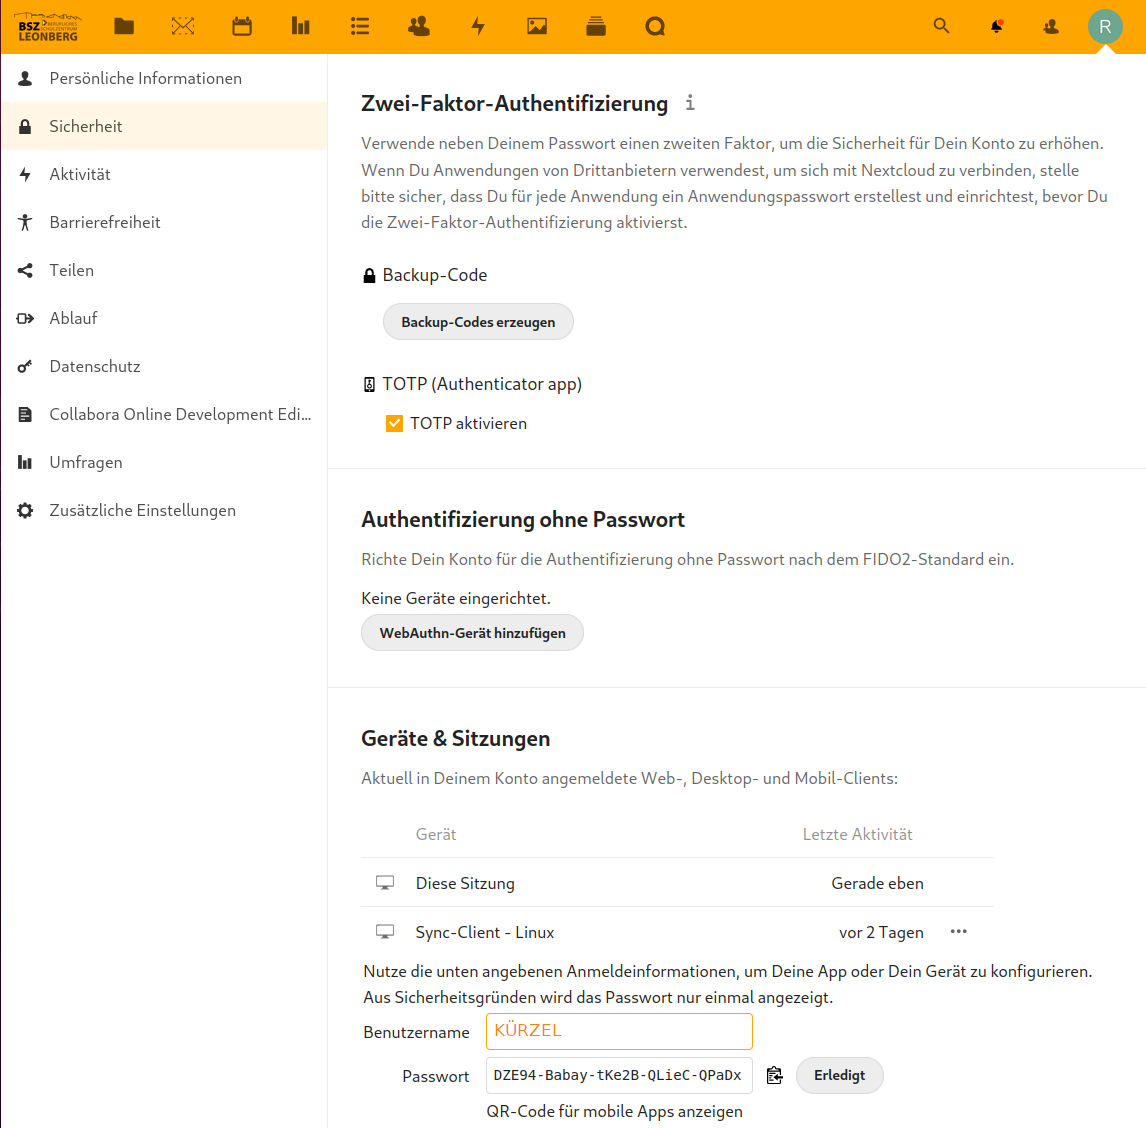Open the Barrierefreiheit settings section

coord(105,223)
